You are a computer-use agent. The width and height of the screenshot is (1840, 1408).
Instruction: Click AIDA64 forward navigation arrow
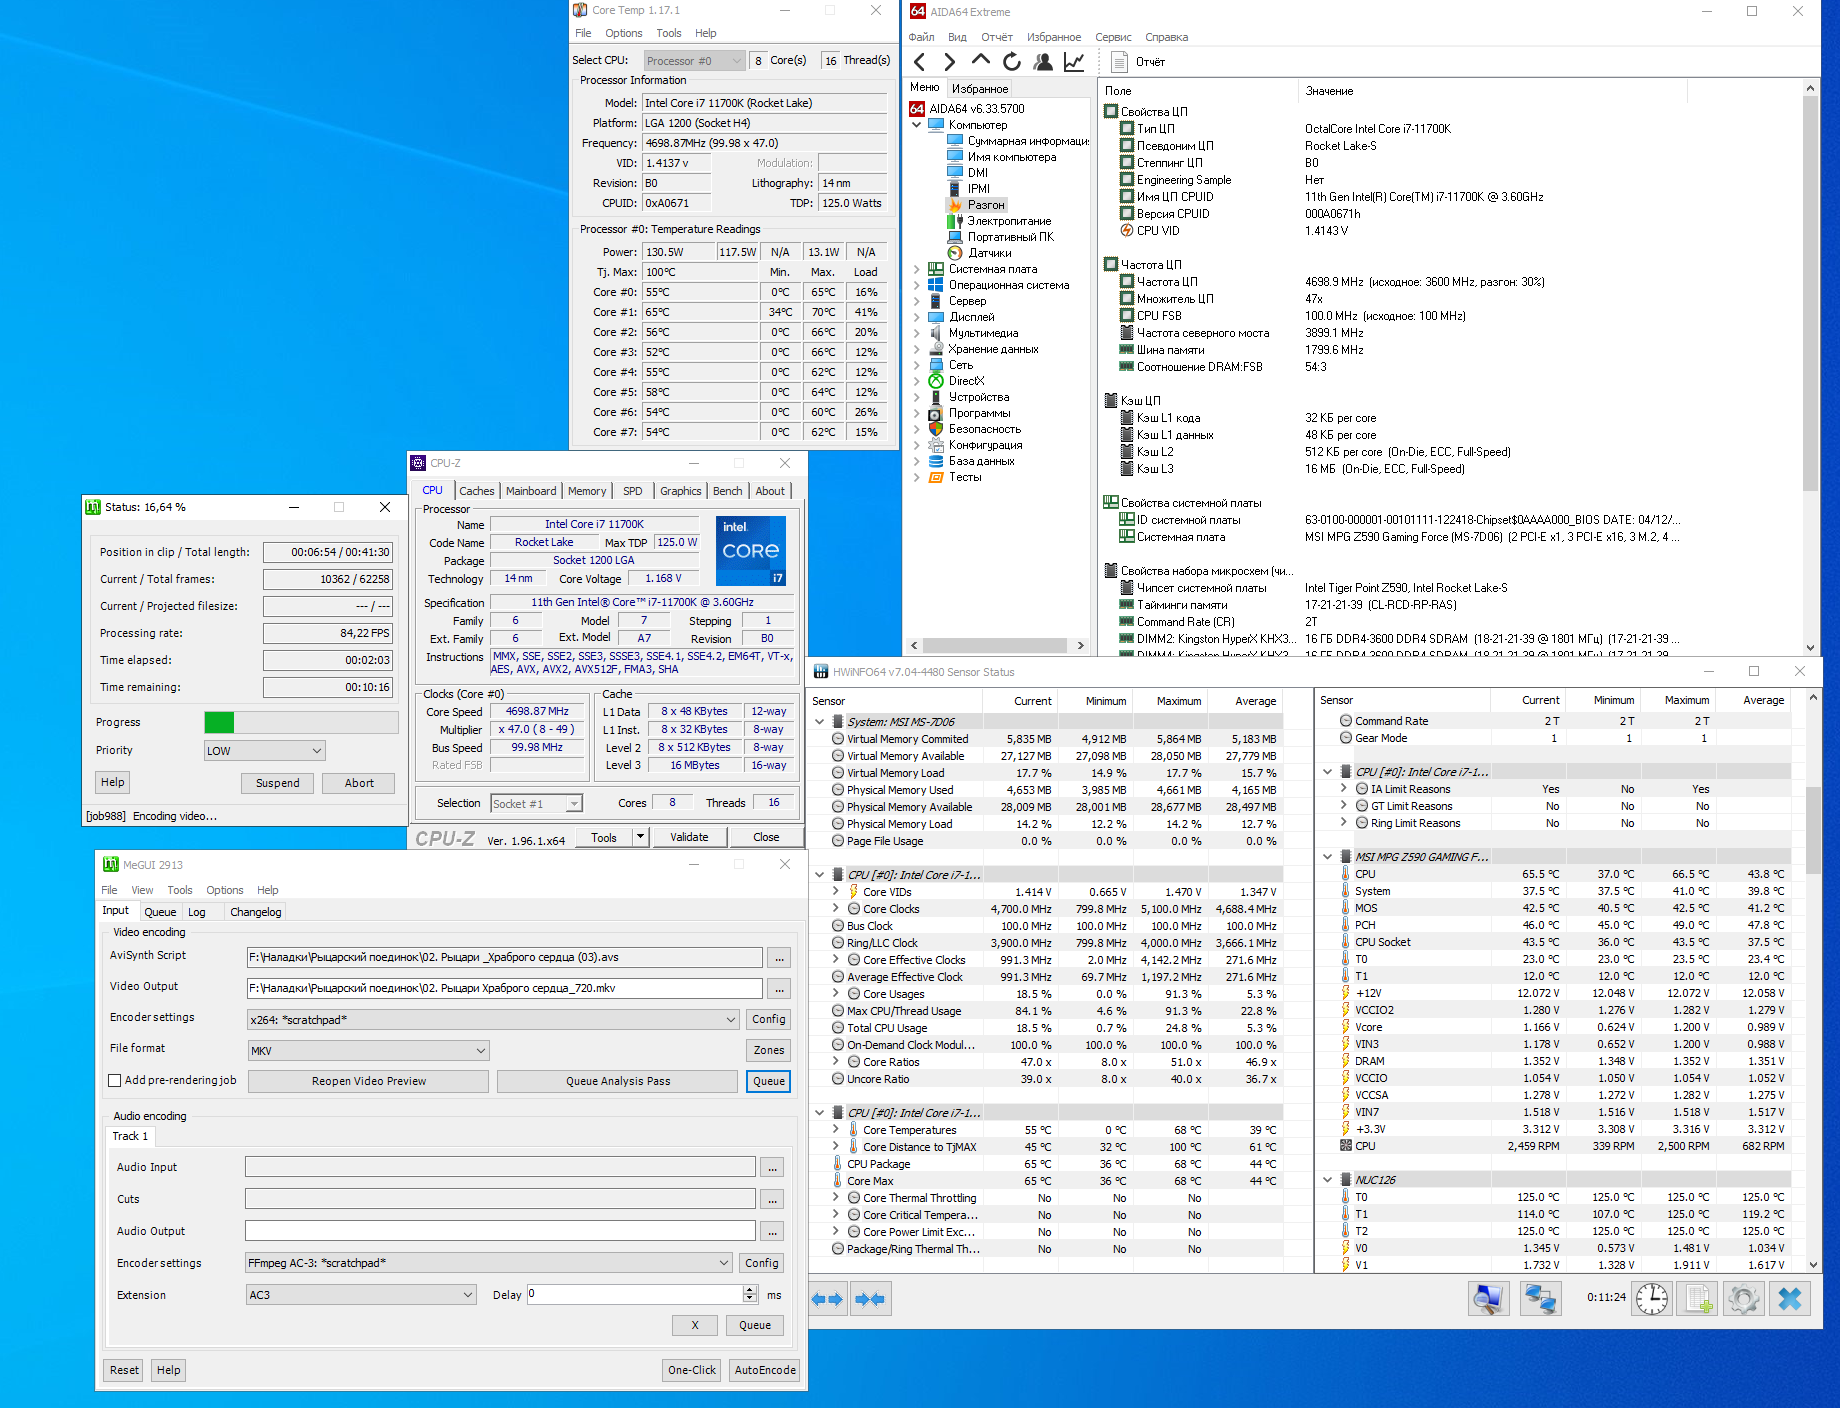tap(950, 62)
